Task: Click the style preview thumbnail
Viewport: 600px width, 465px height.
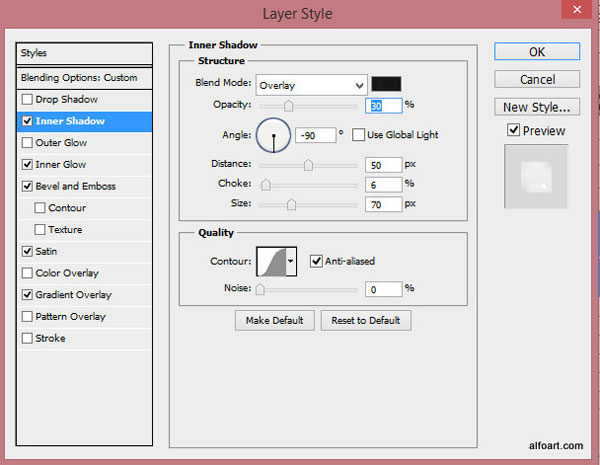Action: point(536,176)
